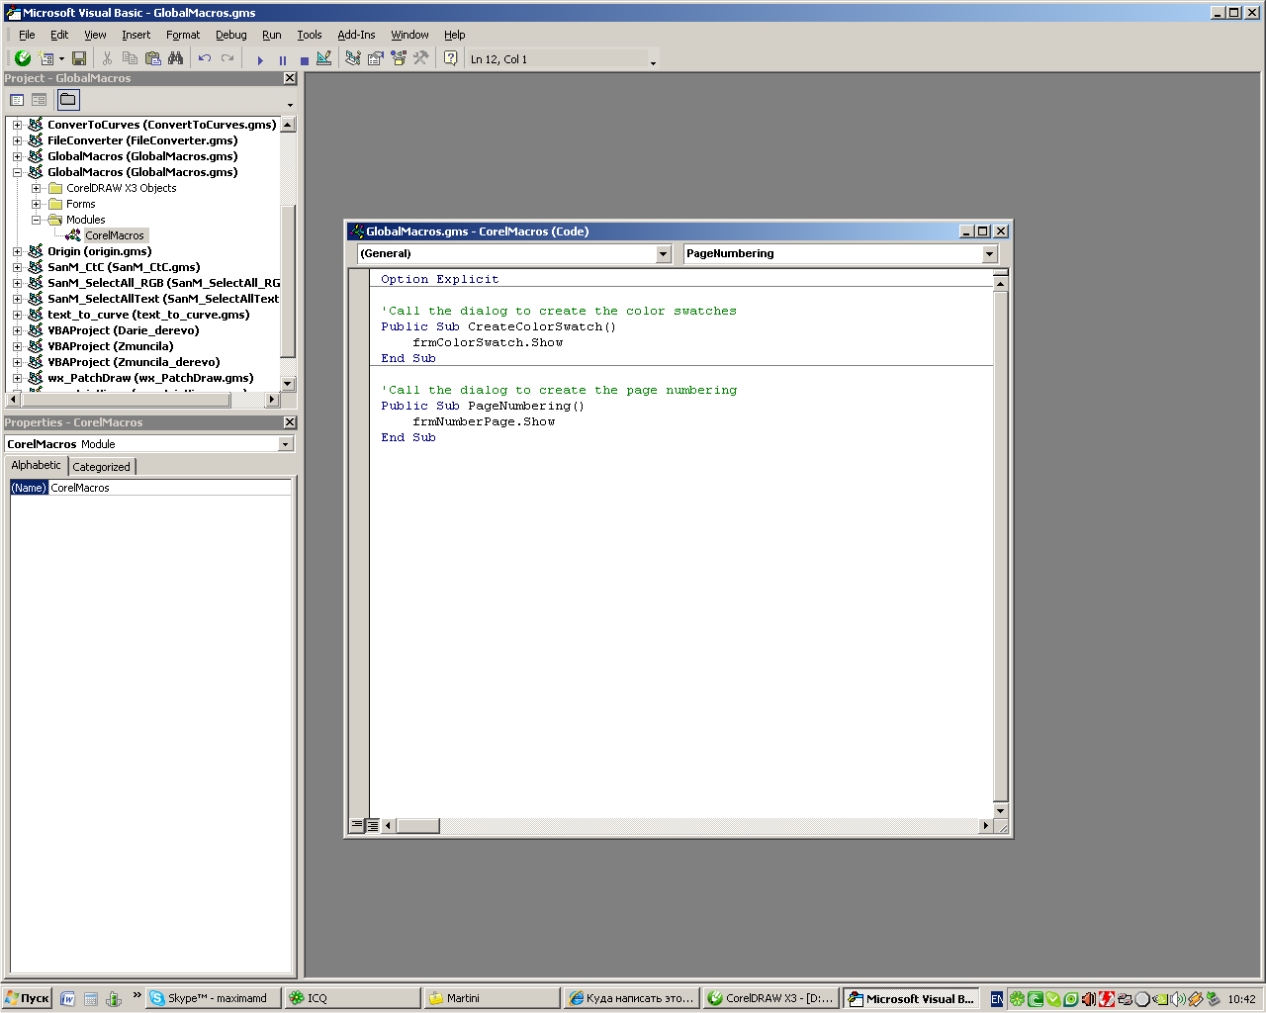Click the EN language indicator in tray
Viewport: 1266px width, 1013px height.
point(997,999)
